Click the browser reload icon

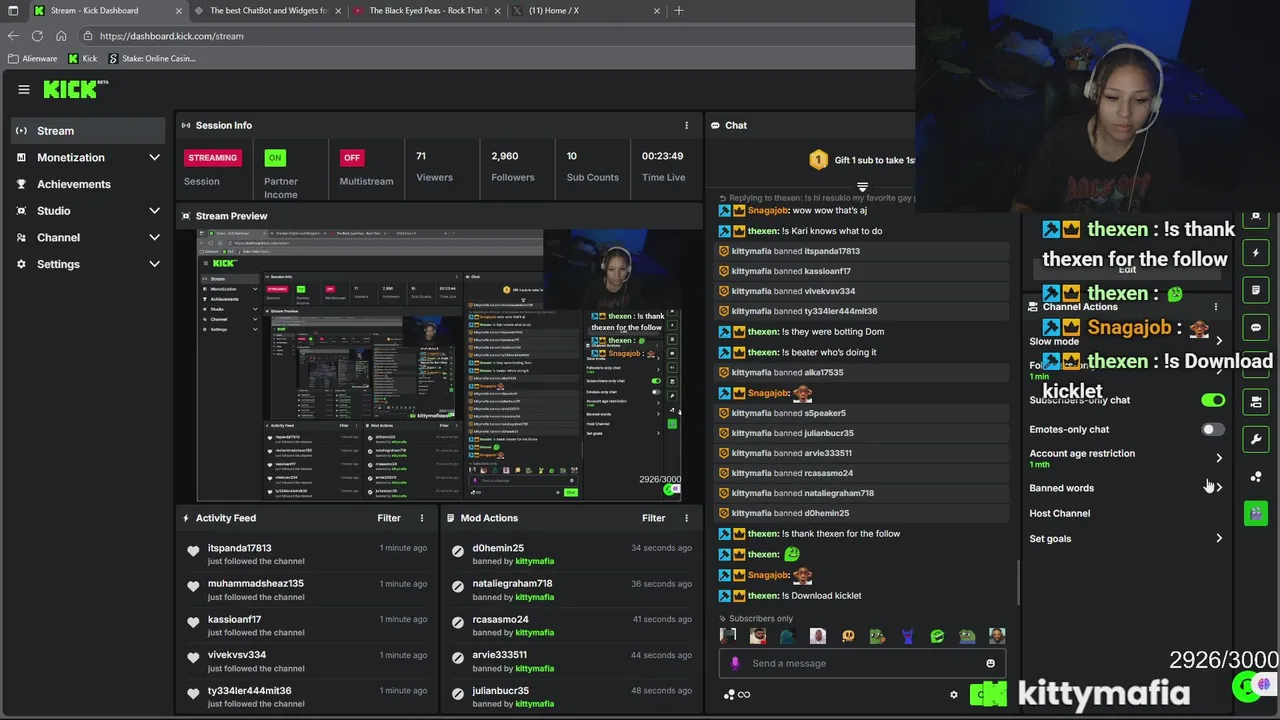(x=37, y=36)
